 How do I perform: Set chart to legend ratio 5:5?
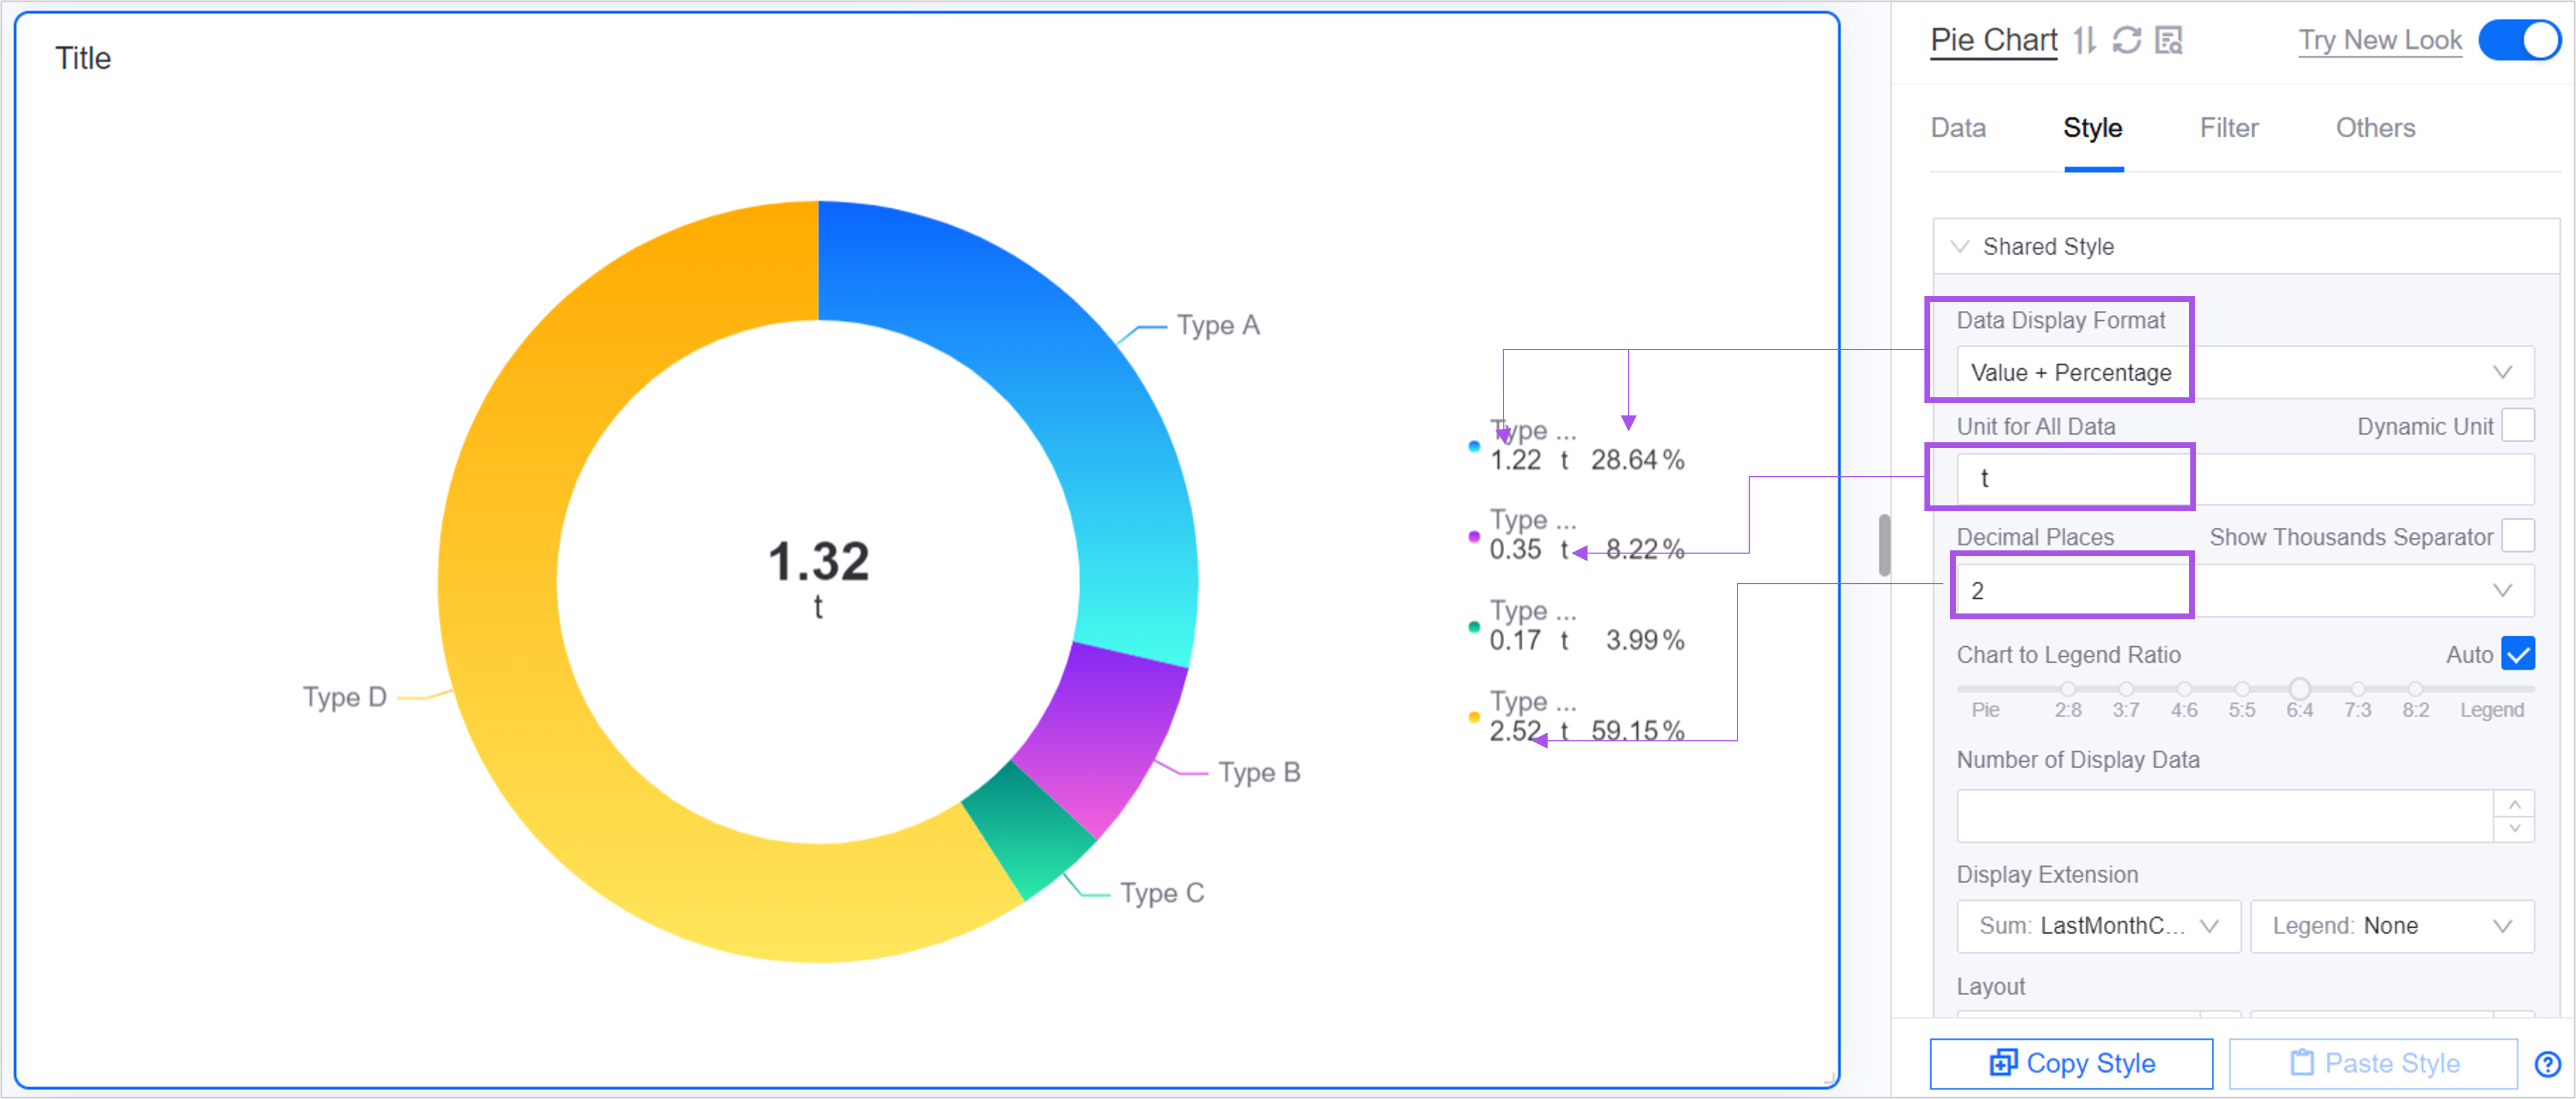tap(2242, 689)
